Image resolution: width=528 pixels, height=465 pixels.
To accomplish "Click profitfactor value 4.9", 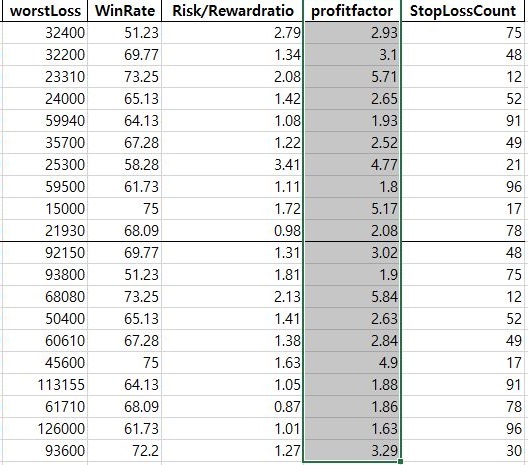I will (x=352, y=362).
